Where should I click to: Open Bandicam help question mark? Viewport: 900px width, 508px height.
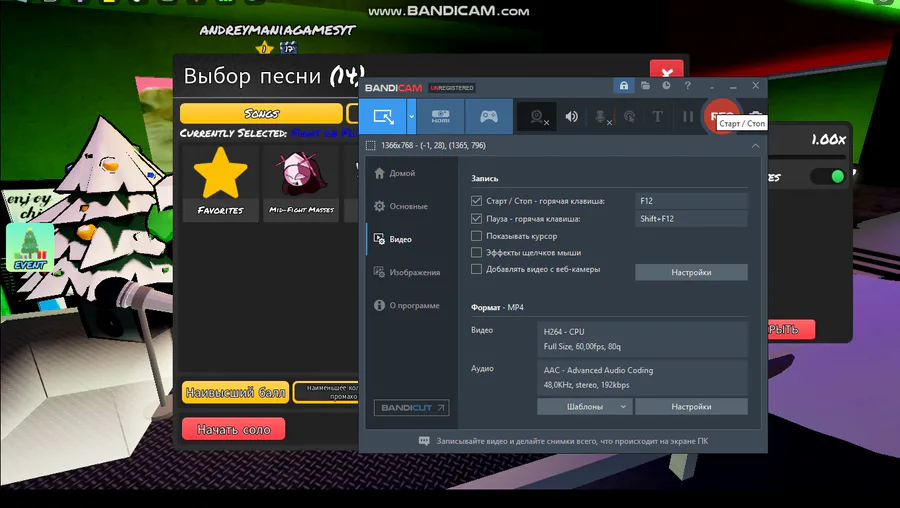(x=688, y=86)
